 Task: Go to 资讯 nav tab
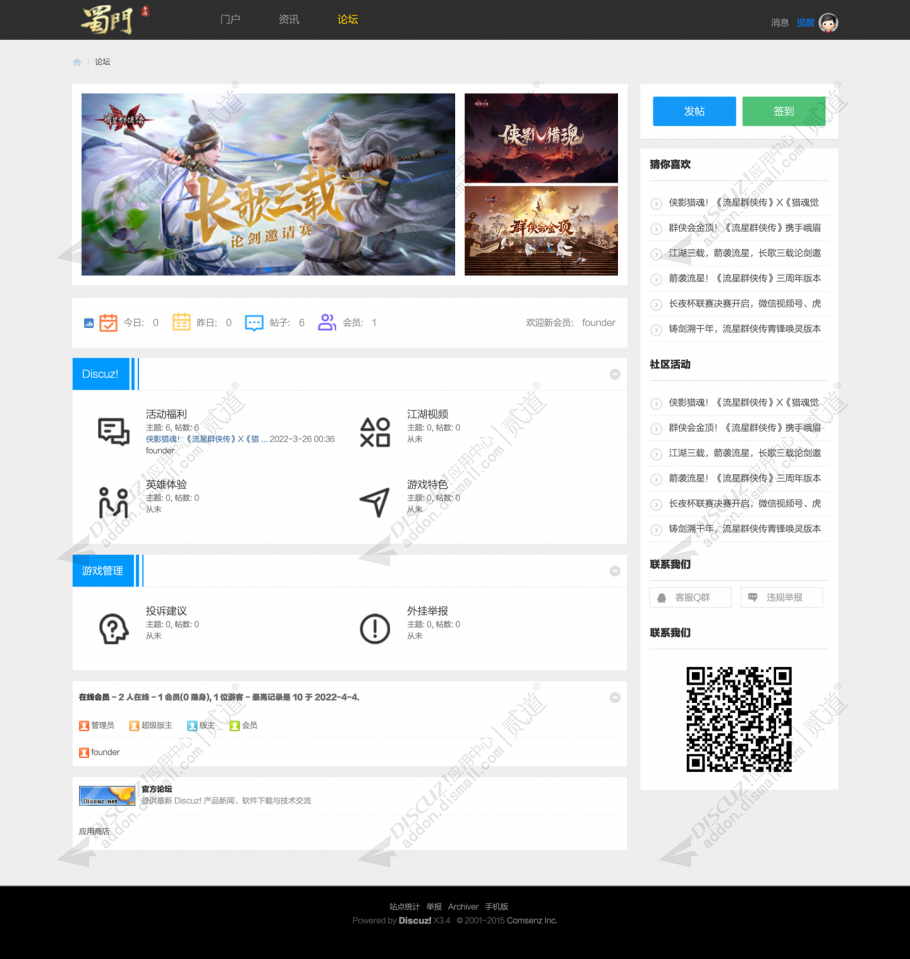[x=289, y=20]
